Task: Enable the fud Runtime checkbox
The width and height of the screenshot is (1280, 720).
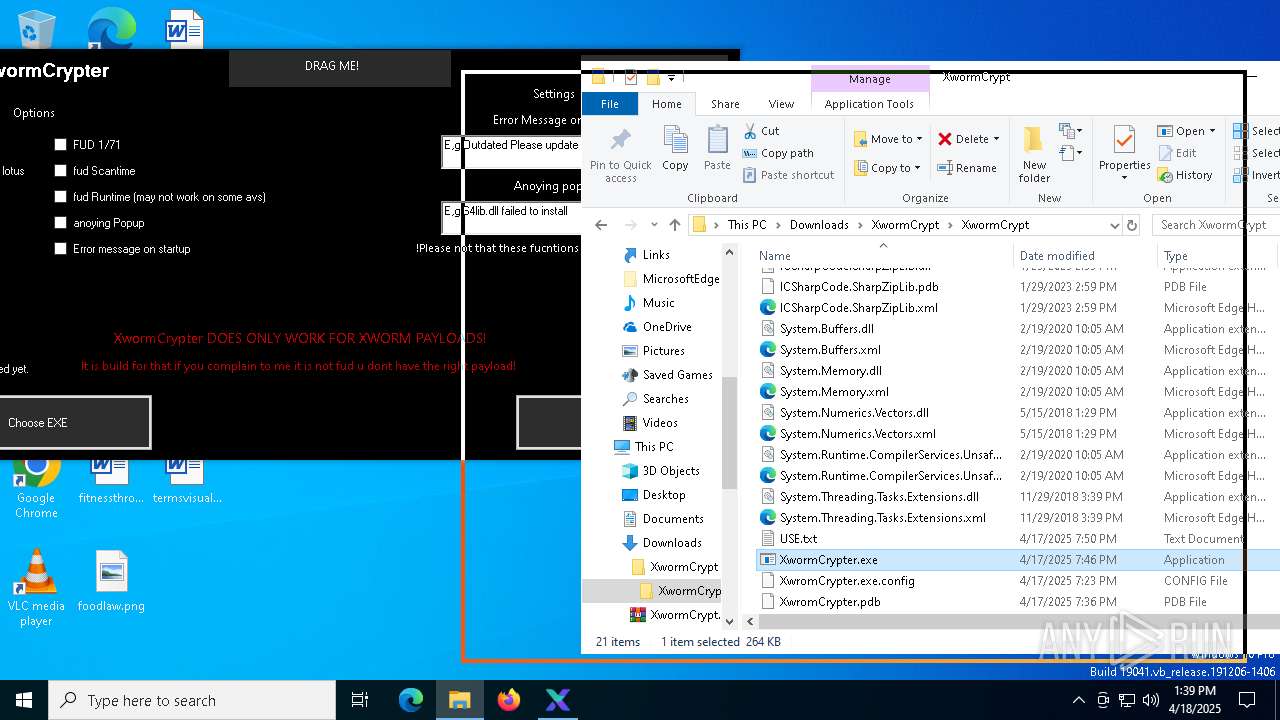Action: [x=61, y=197]
